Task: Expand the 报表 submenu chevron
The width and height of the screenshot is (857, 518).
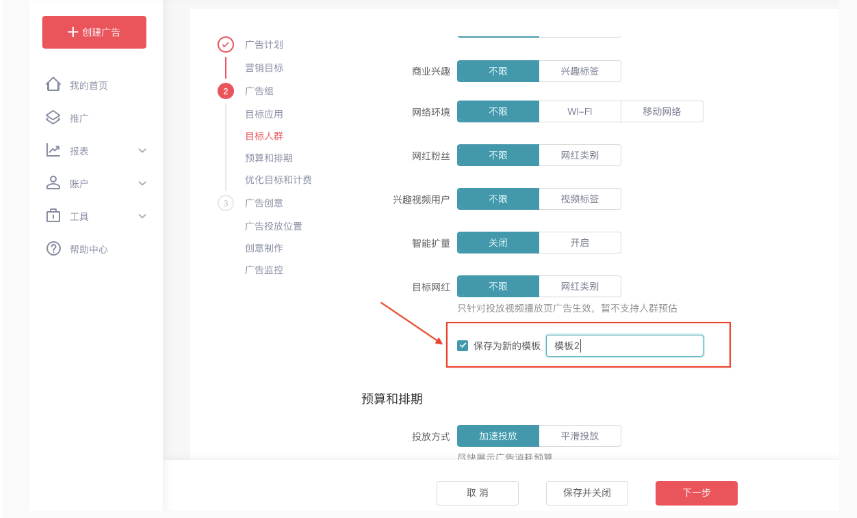Action: pos(142,151)
